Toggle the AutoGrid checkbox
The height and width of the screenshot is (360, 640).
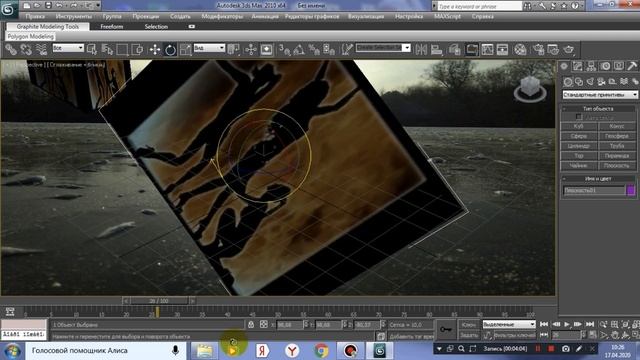(x=579, y=117)
